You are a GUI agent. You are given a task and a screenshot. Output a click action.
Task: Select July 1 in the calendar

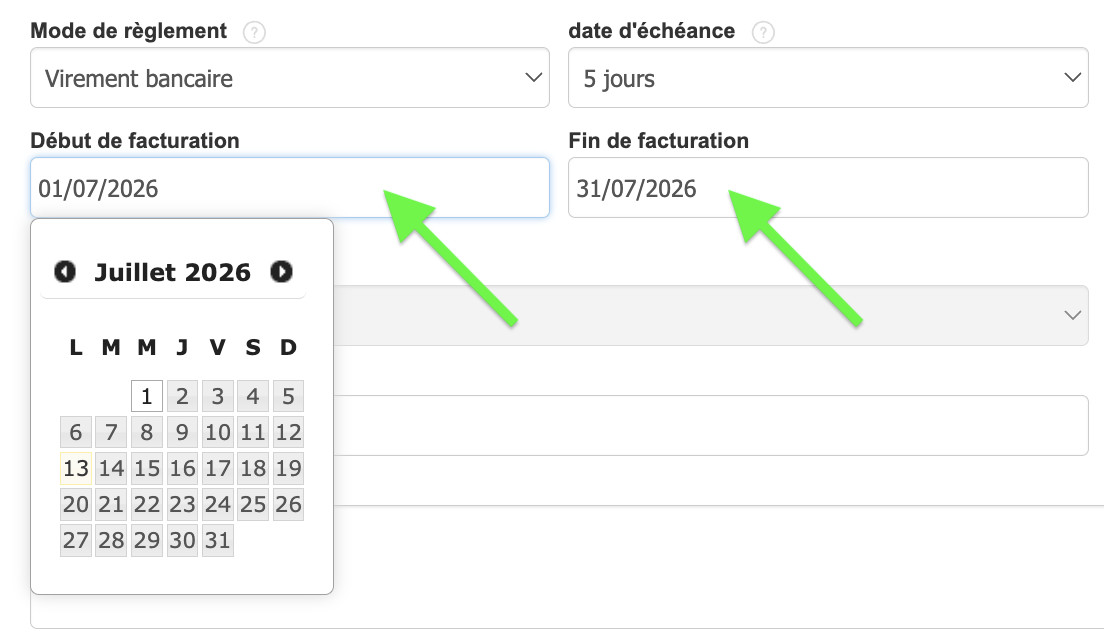pos(146,396)
